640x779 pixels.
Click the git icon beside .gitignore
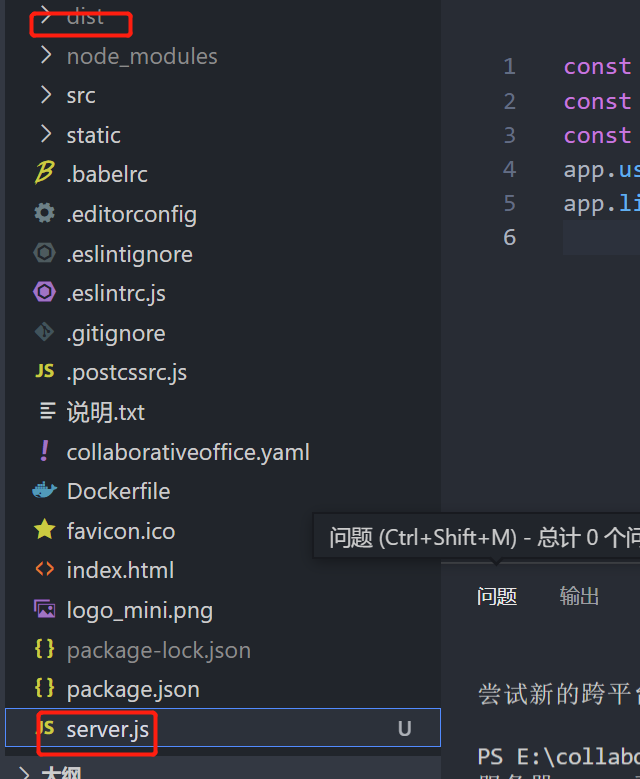pyautogui.click(x=44, y=333)
